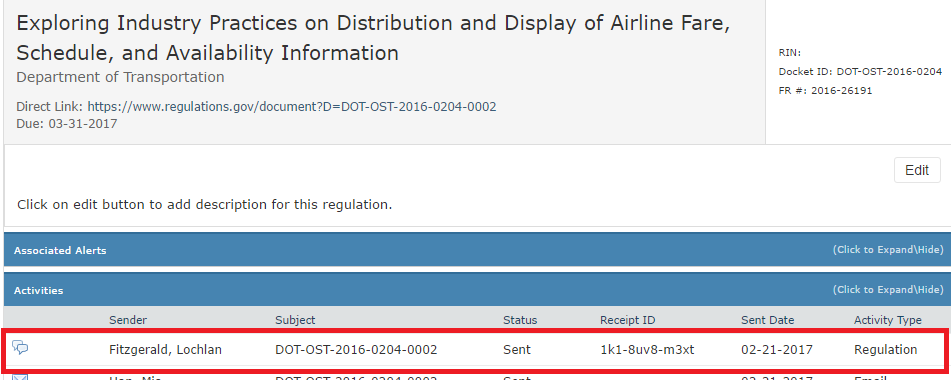Sort by the Sent Date column header
This screenshot has height=380, width=951.
click(767, 320)
